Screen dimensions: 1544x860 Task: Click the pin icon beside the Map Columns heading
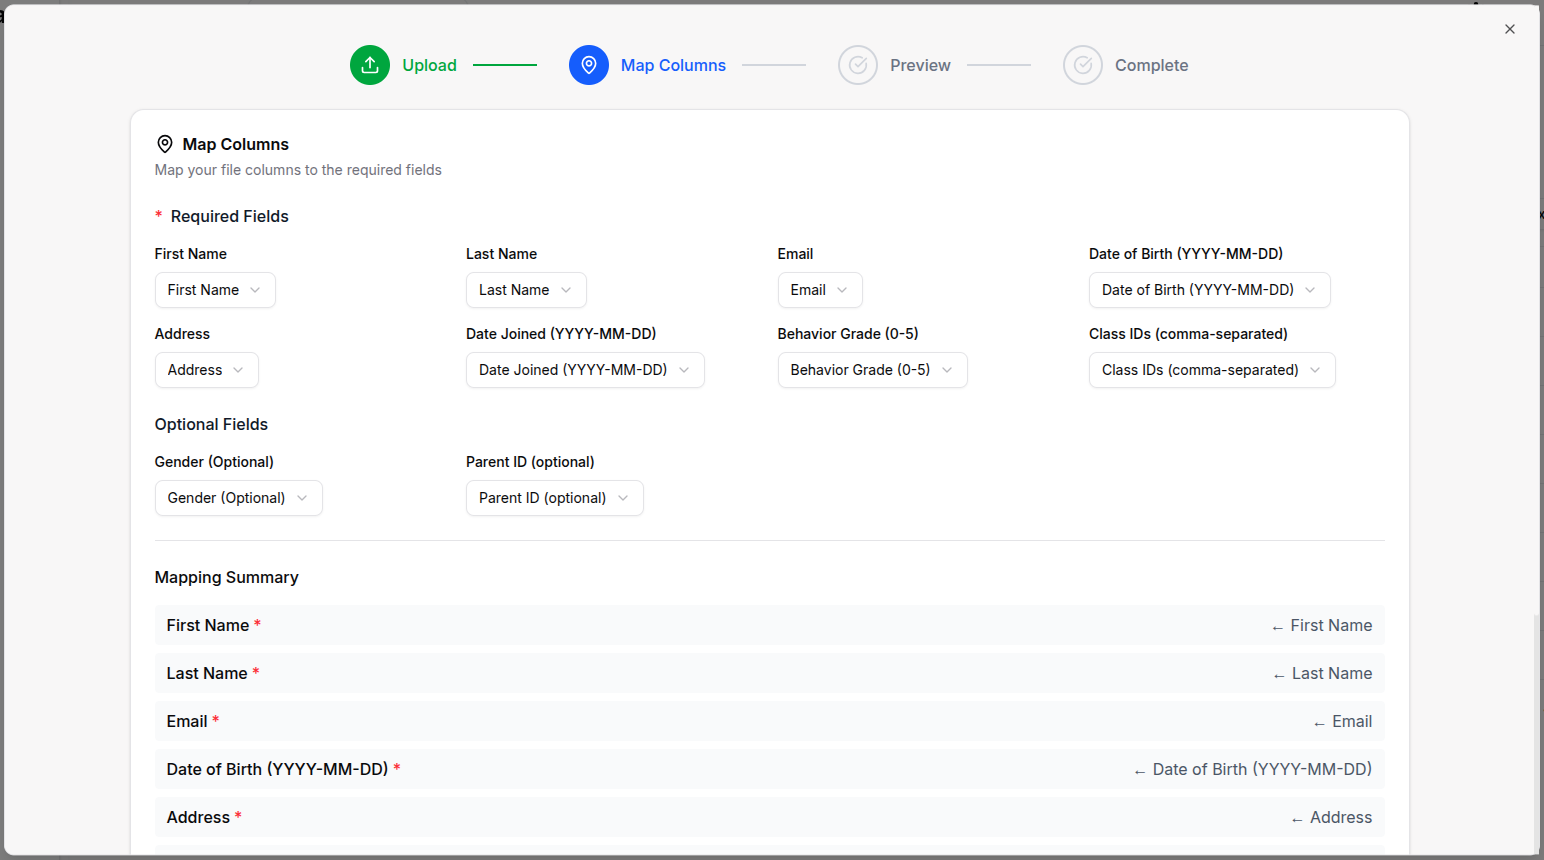coord(165,143)
